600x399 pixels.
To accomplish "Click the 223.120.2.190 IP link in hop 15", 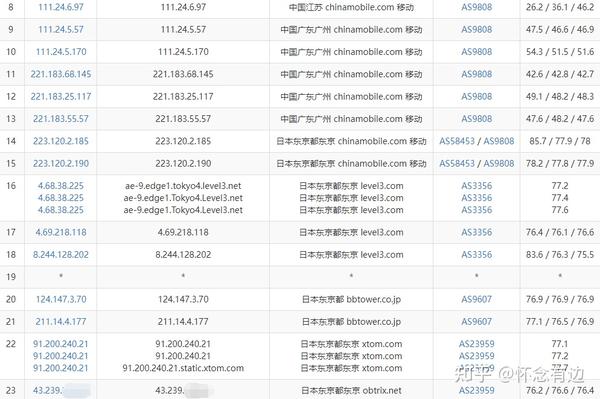I will [61, 163].
